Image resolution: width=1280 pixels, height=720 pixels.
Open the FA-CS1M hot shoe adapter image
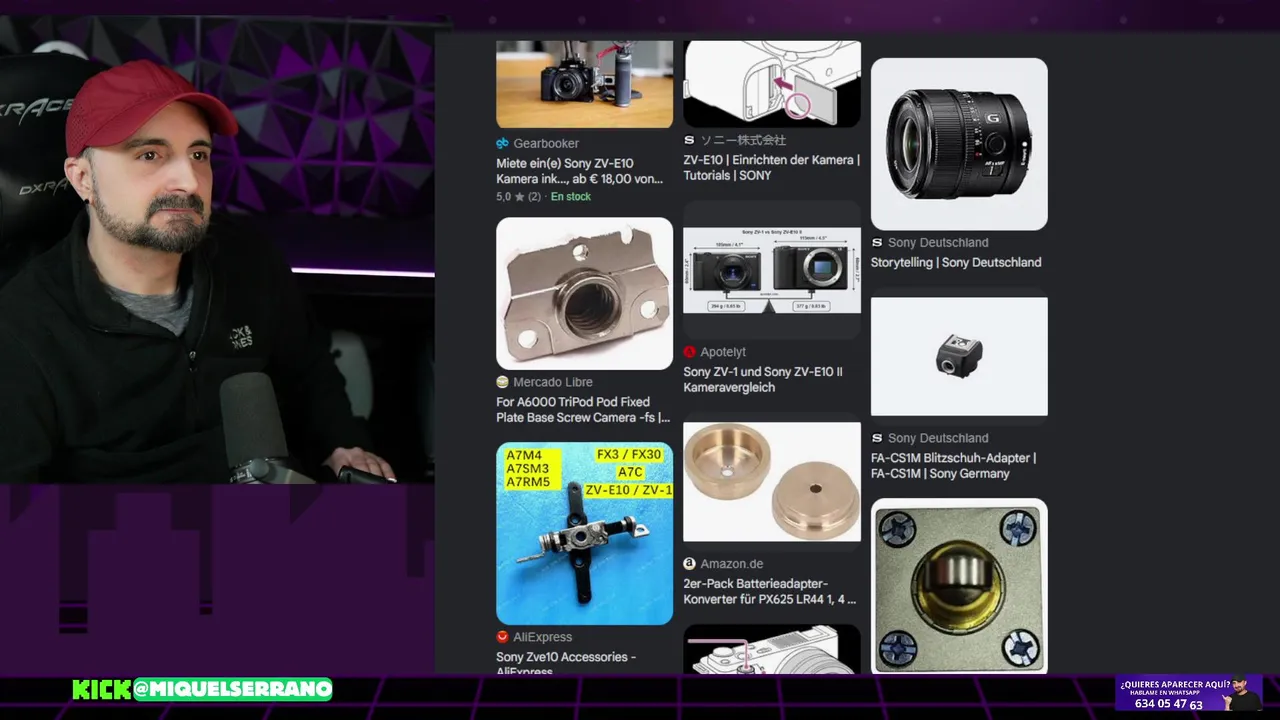[959, 356]
